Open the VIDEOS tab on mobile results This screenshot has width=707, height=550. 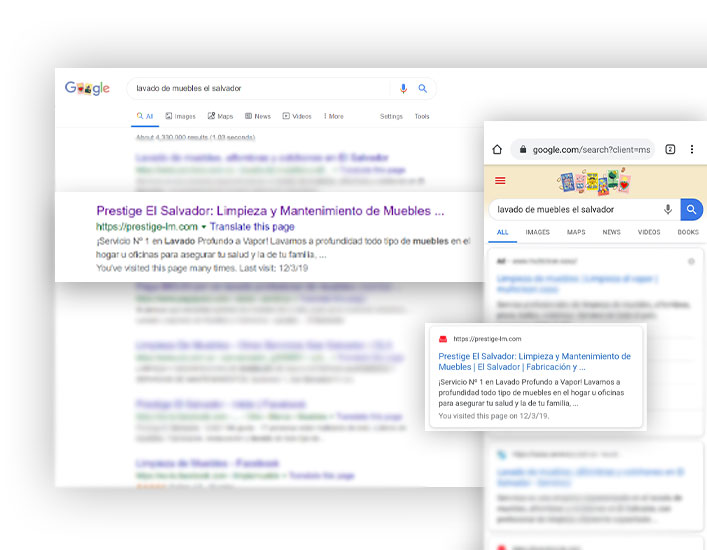649,232
